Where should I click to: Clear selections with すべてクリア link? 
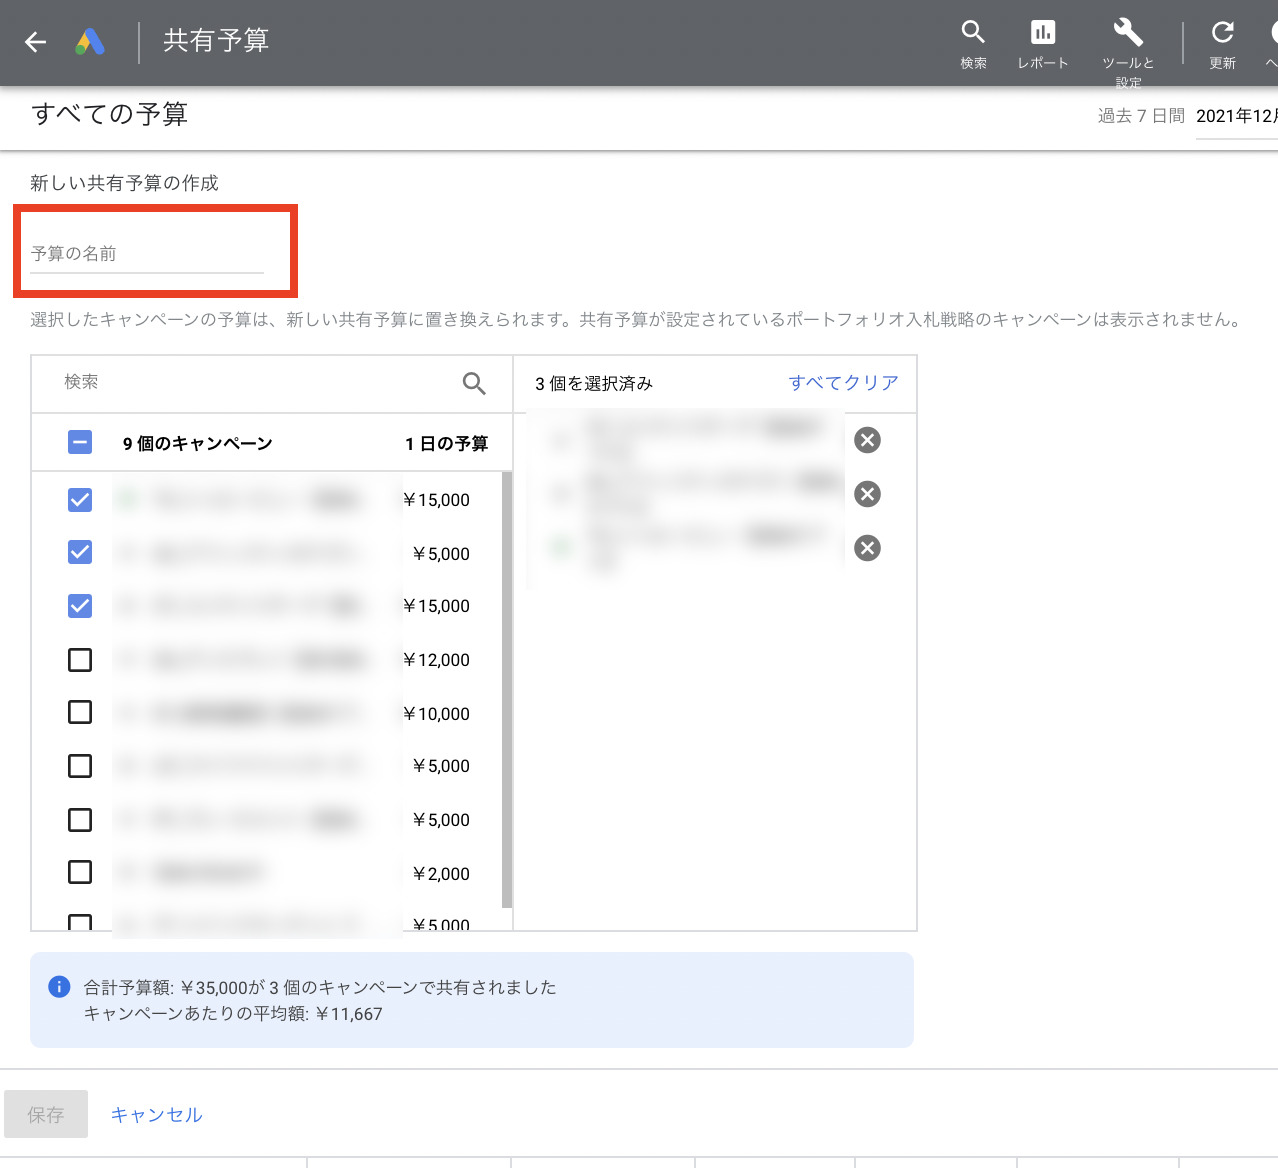pyautogui.click(x=842, y=382)
